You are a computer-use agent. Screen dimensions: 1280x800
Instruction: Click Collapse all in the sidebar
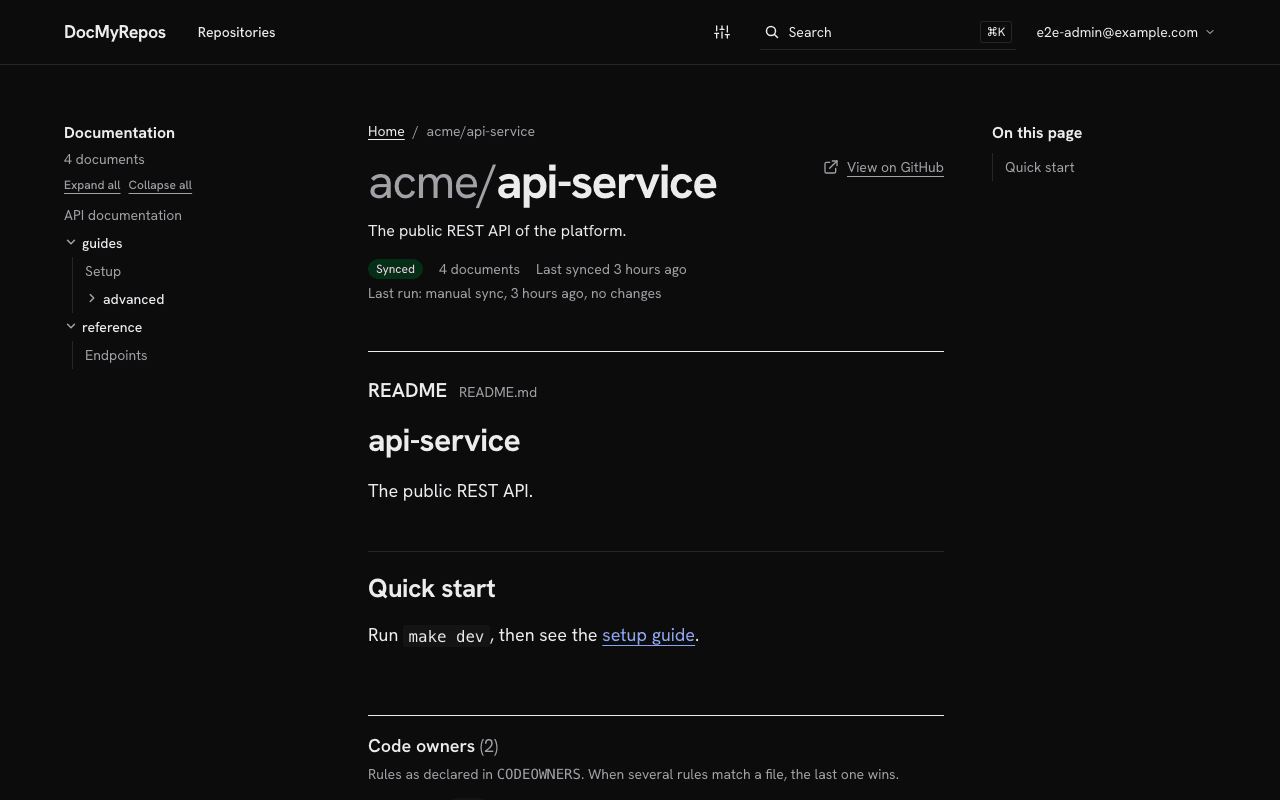click(160, 185)
